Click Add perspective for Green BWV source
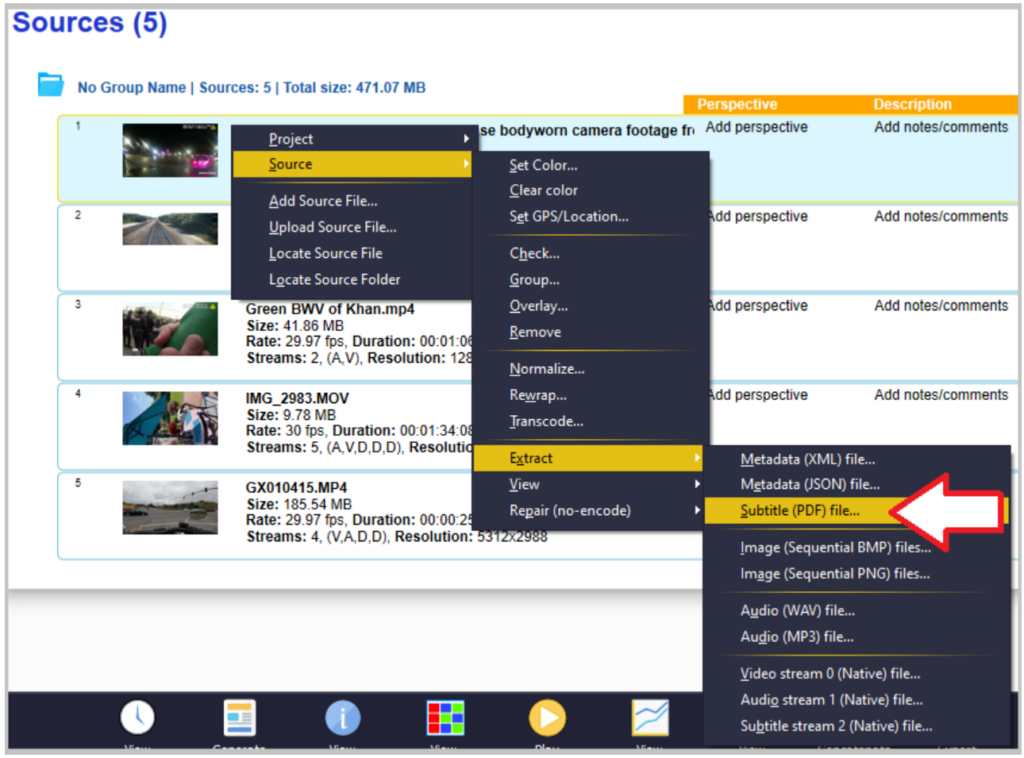Screen dimensions: 1024x758 (x=759, y=306)
